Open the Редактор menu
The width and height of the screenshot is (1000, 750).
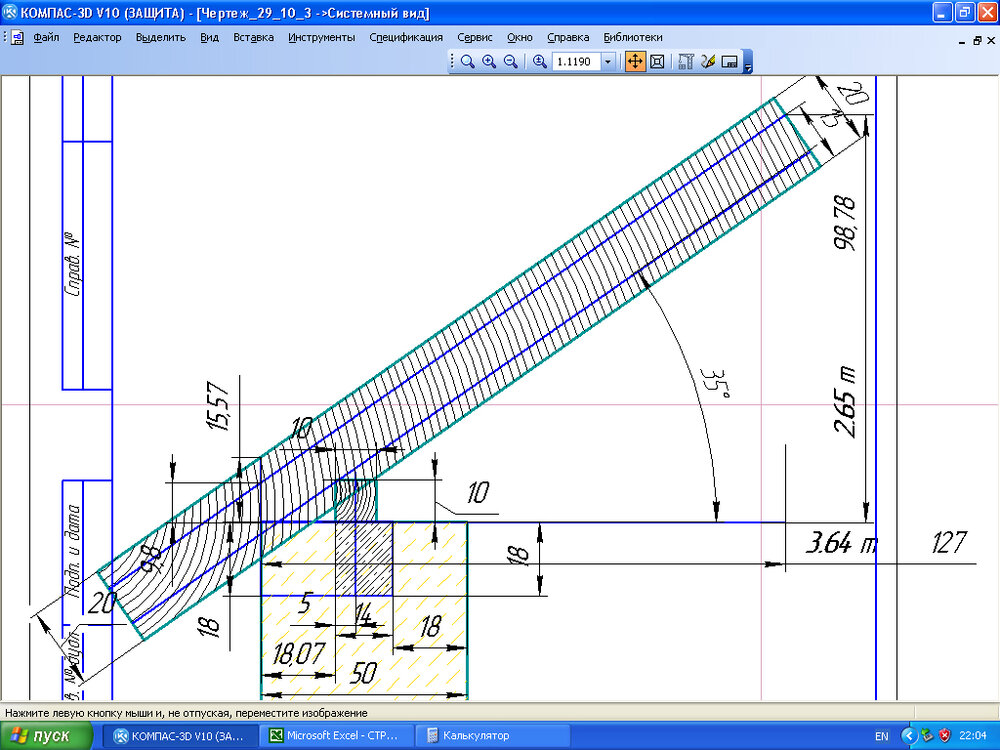pyautogui.click(x=97, y=38)
